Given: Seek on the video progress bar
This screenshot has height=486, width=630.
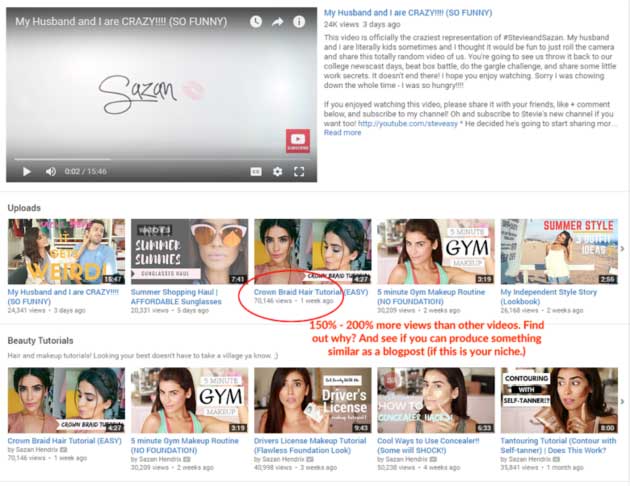Looking at the screenshot, I should click(161, 159).
